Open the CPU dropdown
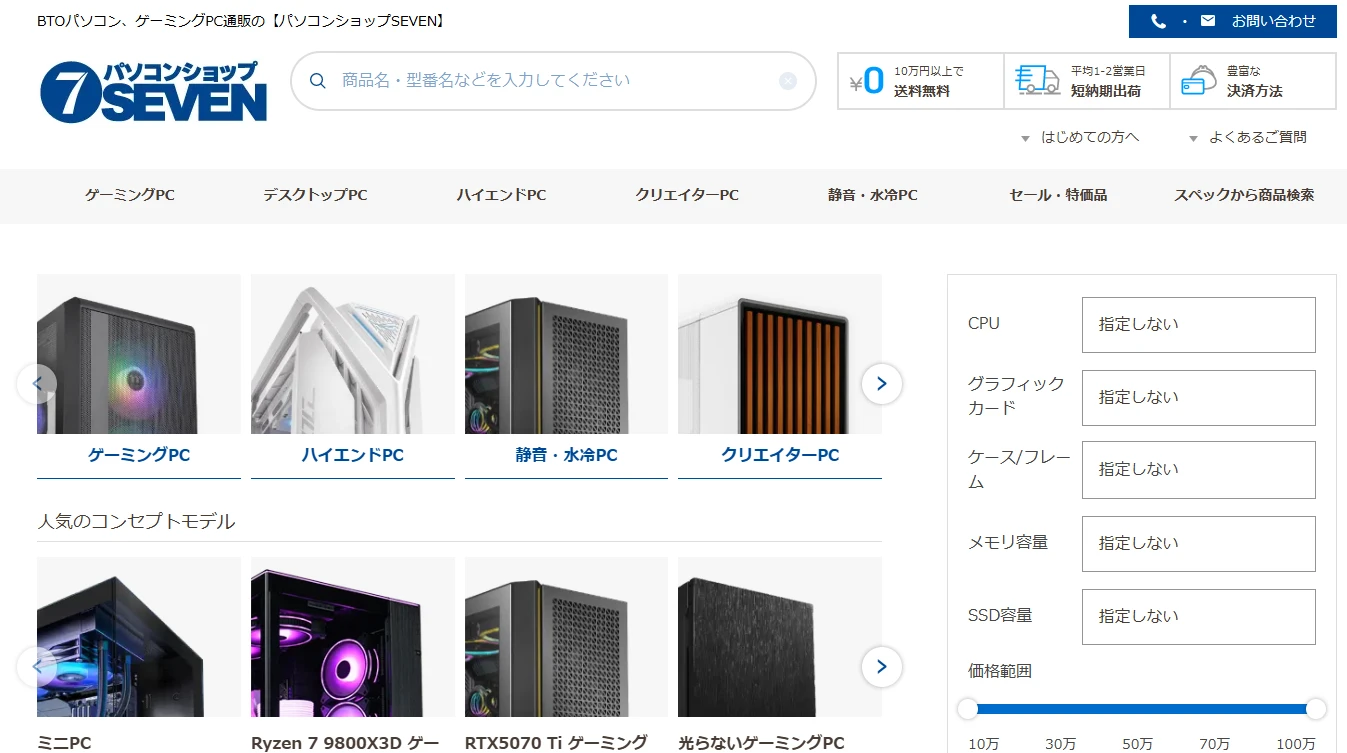Viewport: 1347px width, 753px height. (1198, 324)
